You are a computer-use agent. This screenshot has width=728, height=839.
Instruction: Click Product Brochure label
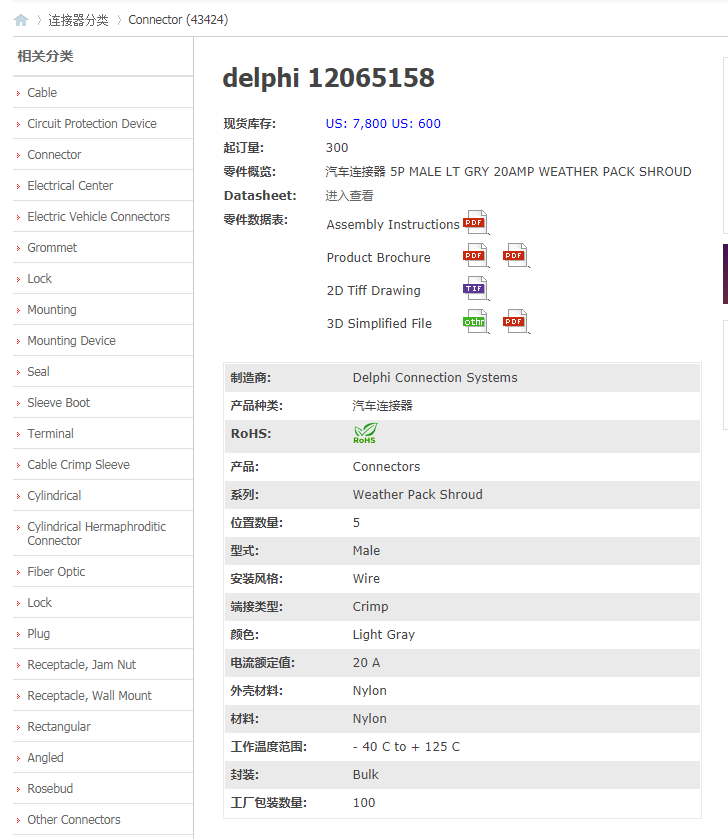point(378,258)
